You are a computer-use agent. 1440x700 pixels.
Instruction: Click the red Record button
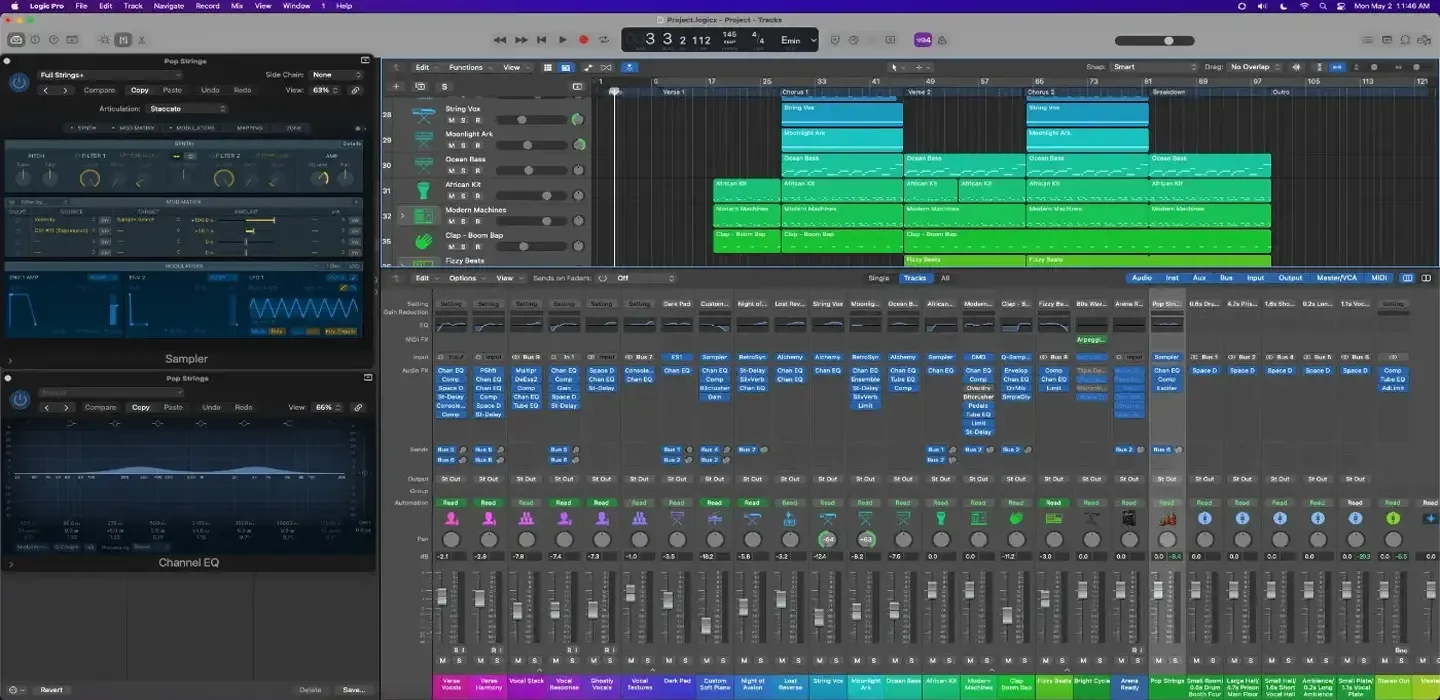pyautogui.click(x=584, y=40)
